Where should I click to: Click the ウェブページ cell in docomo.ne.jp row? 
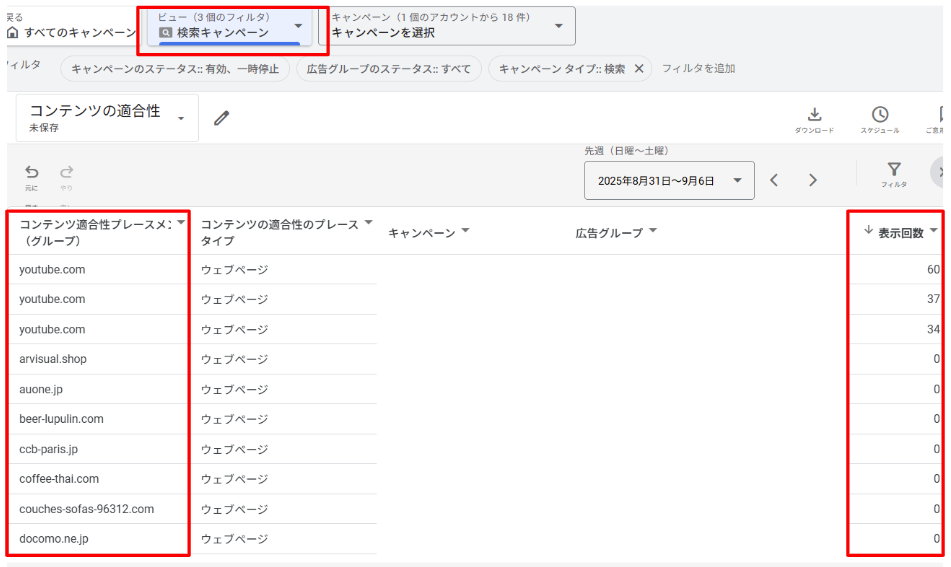click(234, 538)
